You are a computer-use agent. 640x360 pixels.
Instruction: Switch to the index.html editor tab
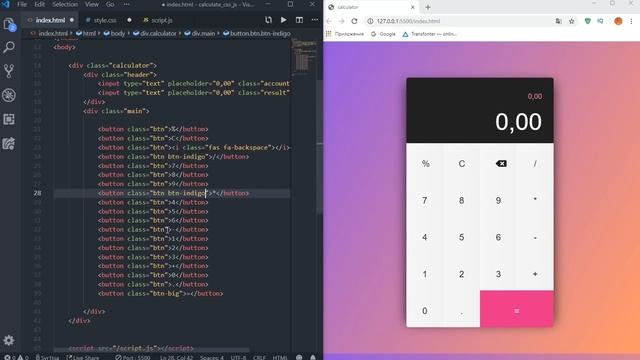click(x=50, y=20)
